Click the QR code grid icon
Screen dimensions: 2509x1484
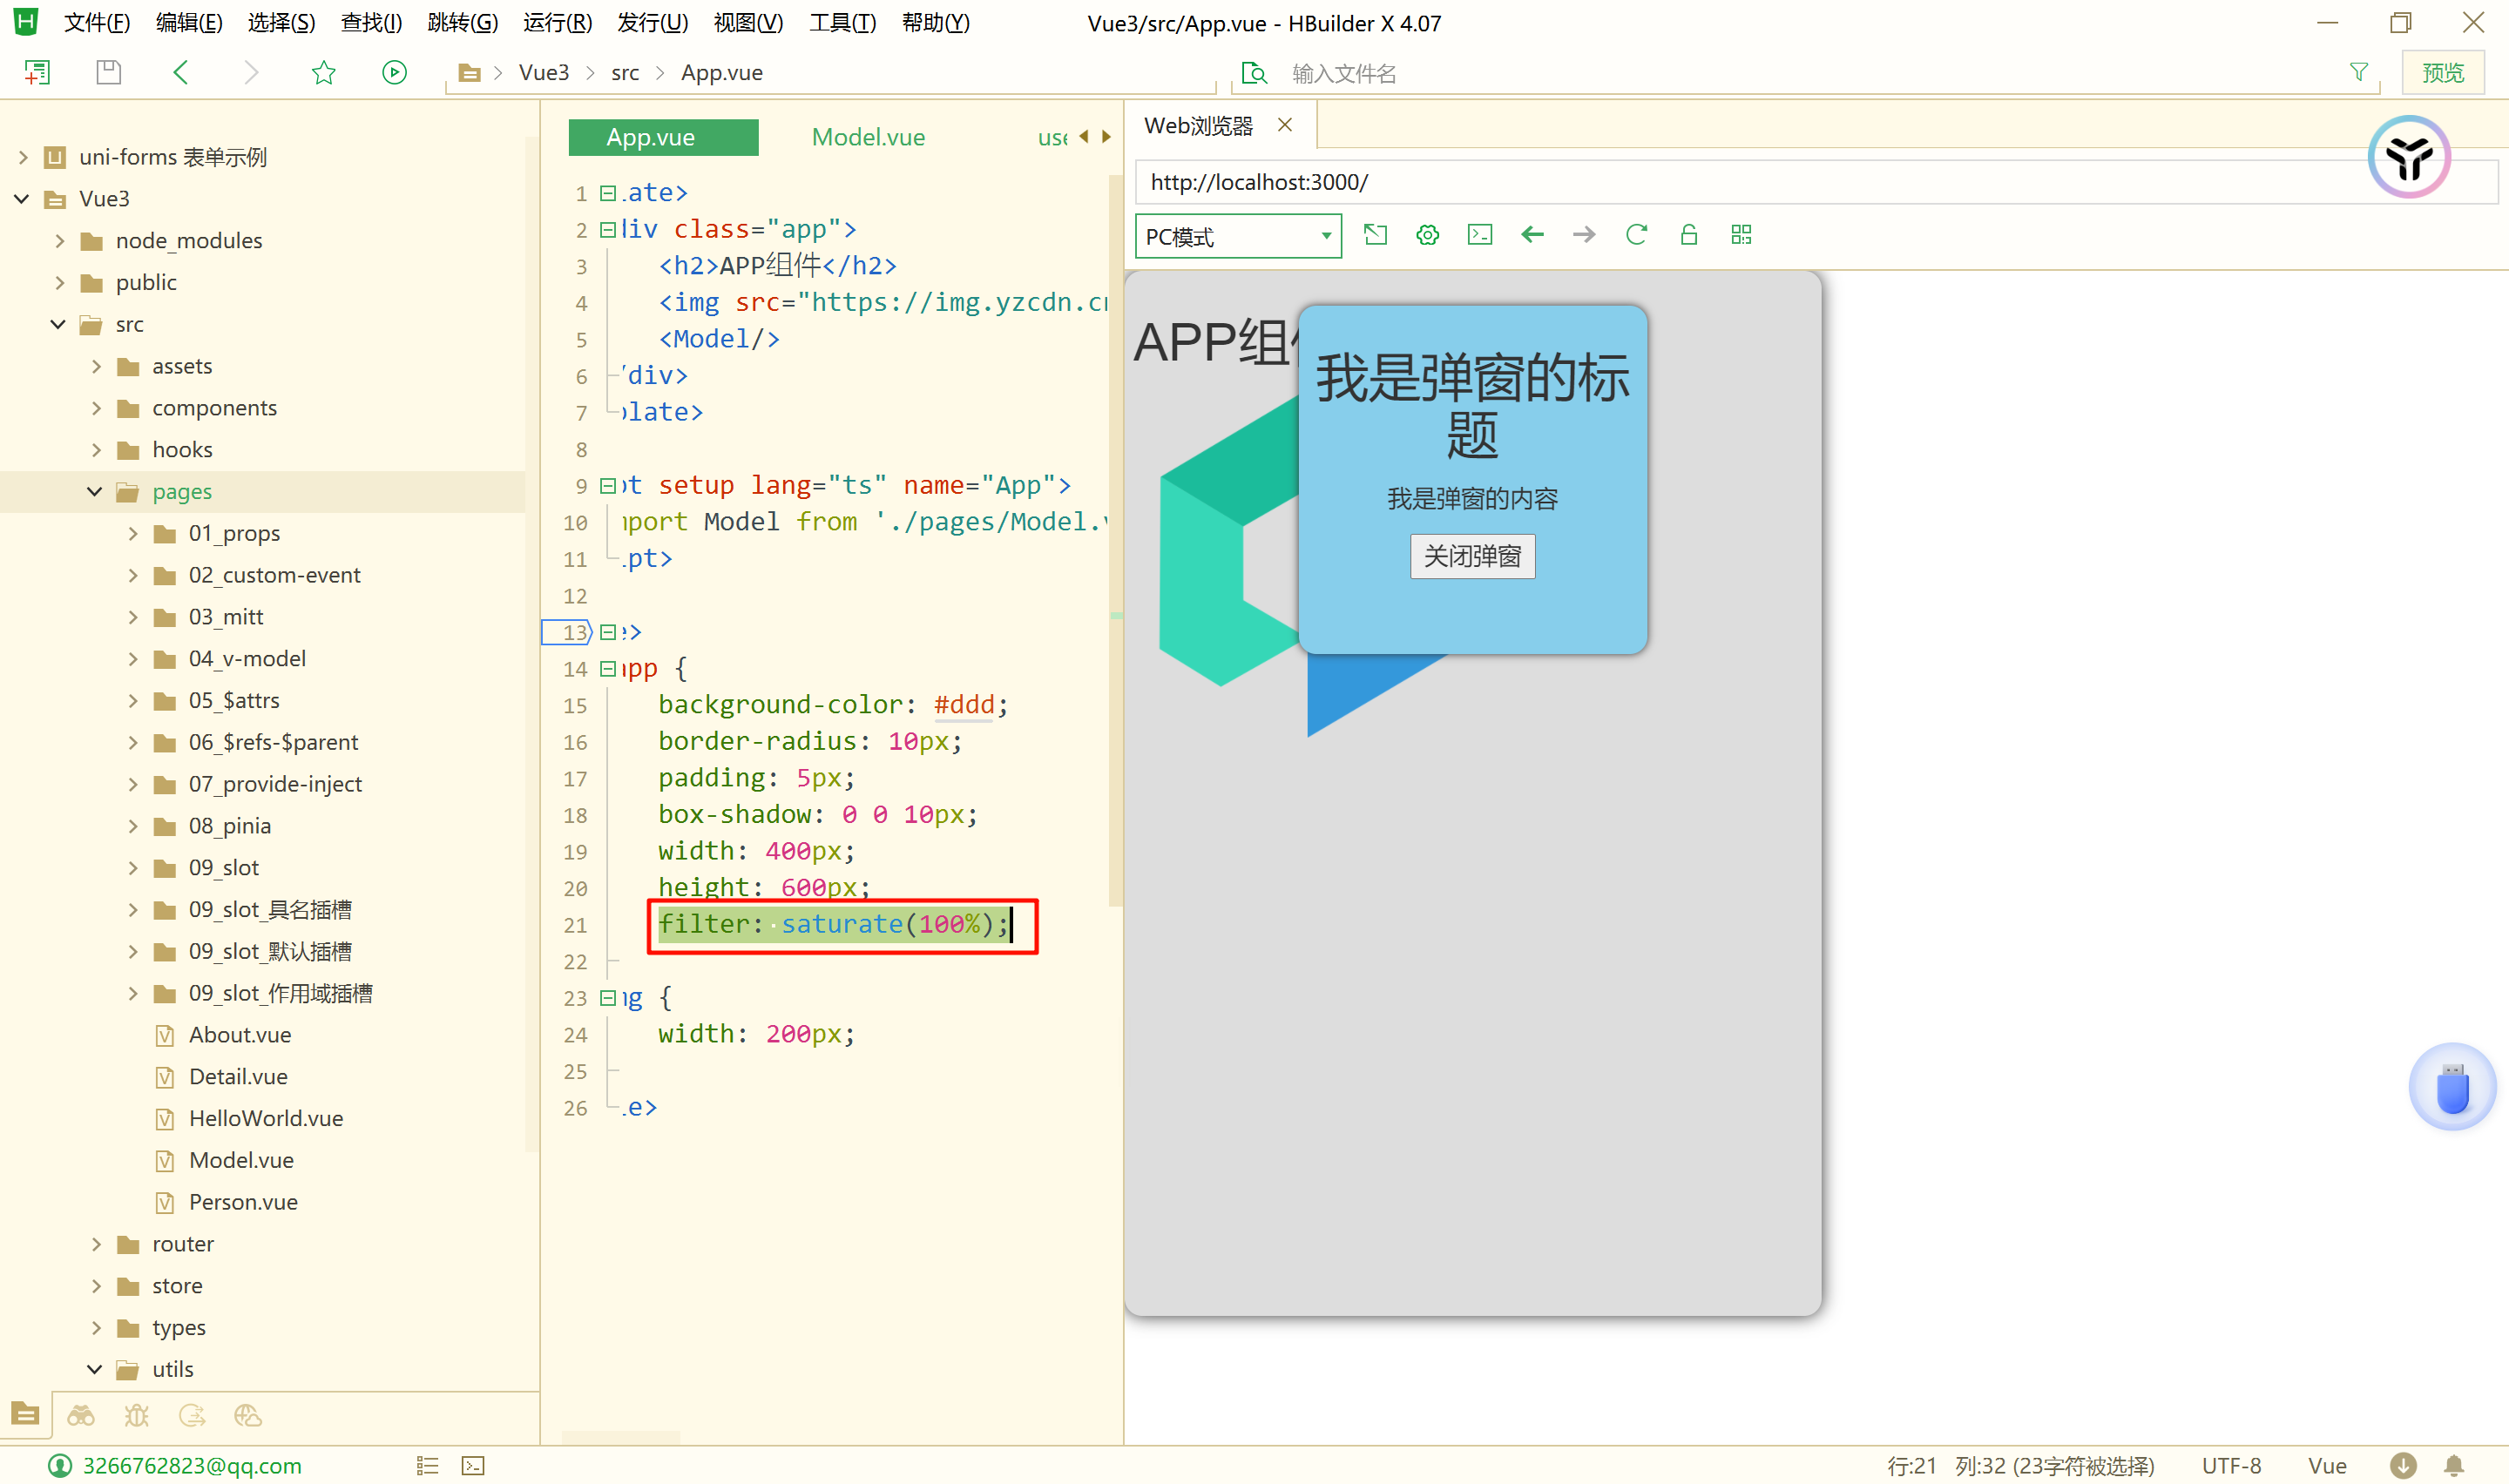1741,235
